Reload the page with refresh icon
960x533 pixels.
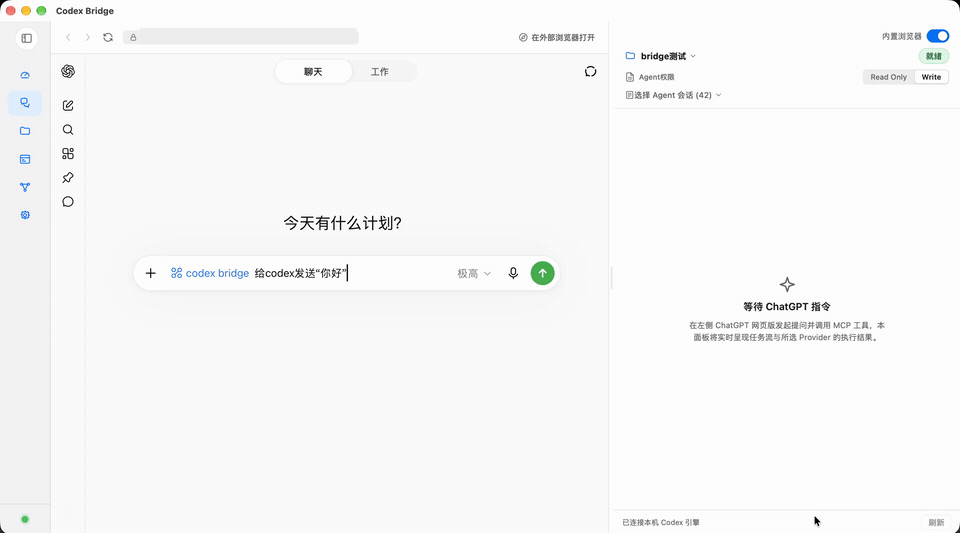(108, 37)
